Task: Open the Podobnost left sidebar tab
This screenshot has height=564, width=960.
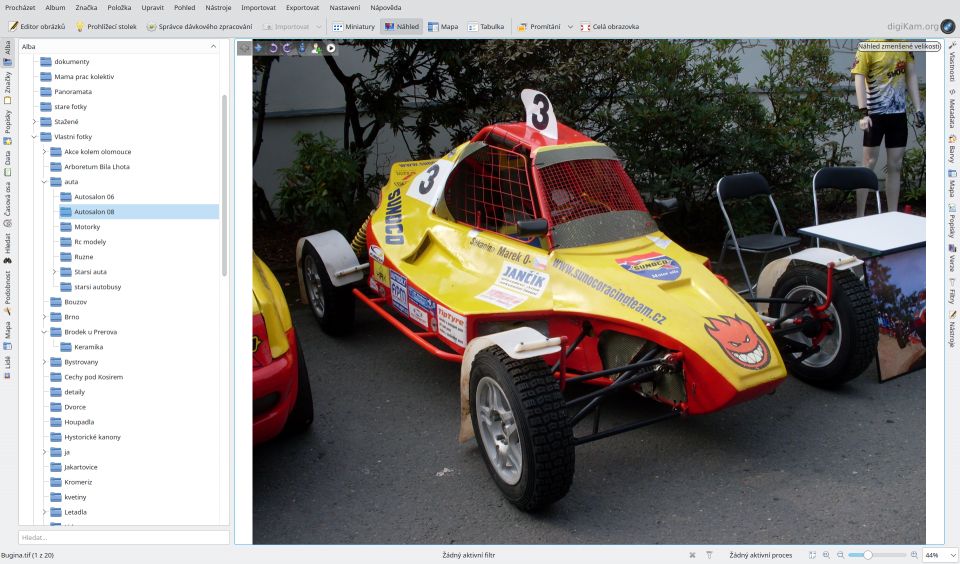Action: click(7, 292)
